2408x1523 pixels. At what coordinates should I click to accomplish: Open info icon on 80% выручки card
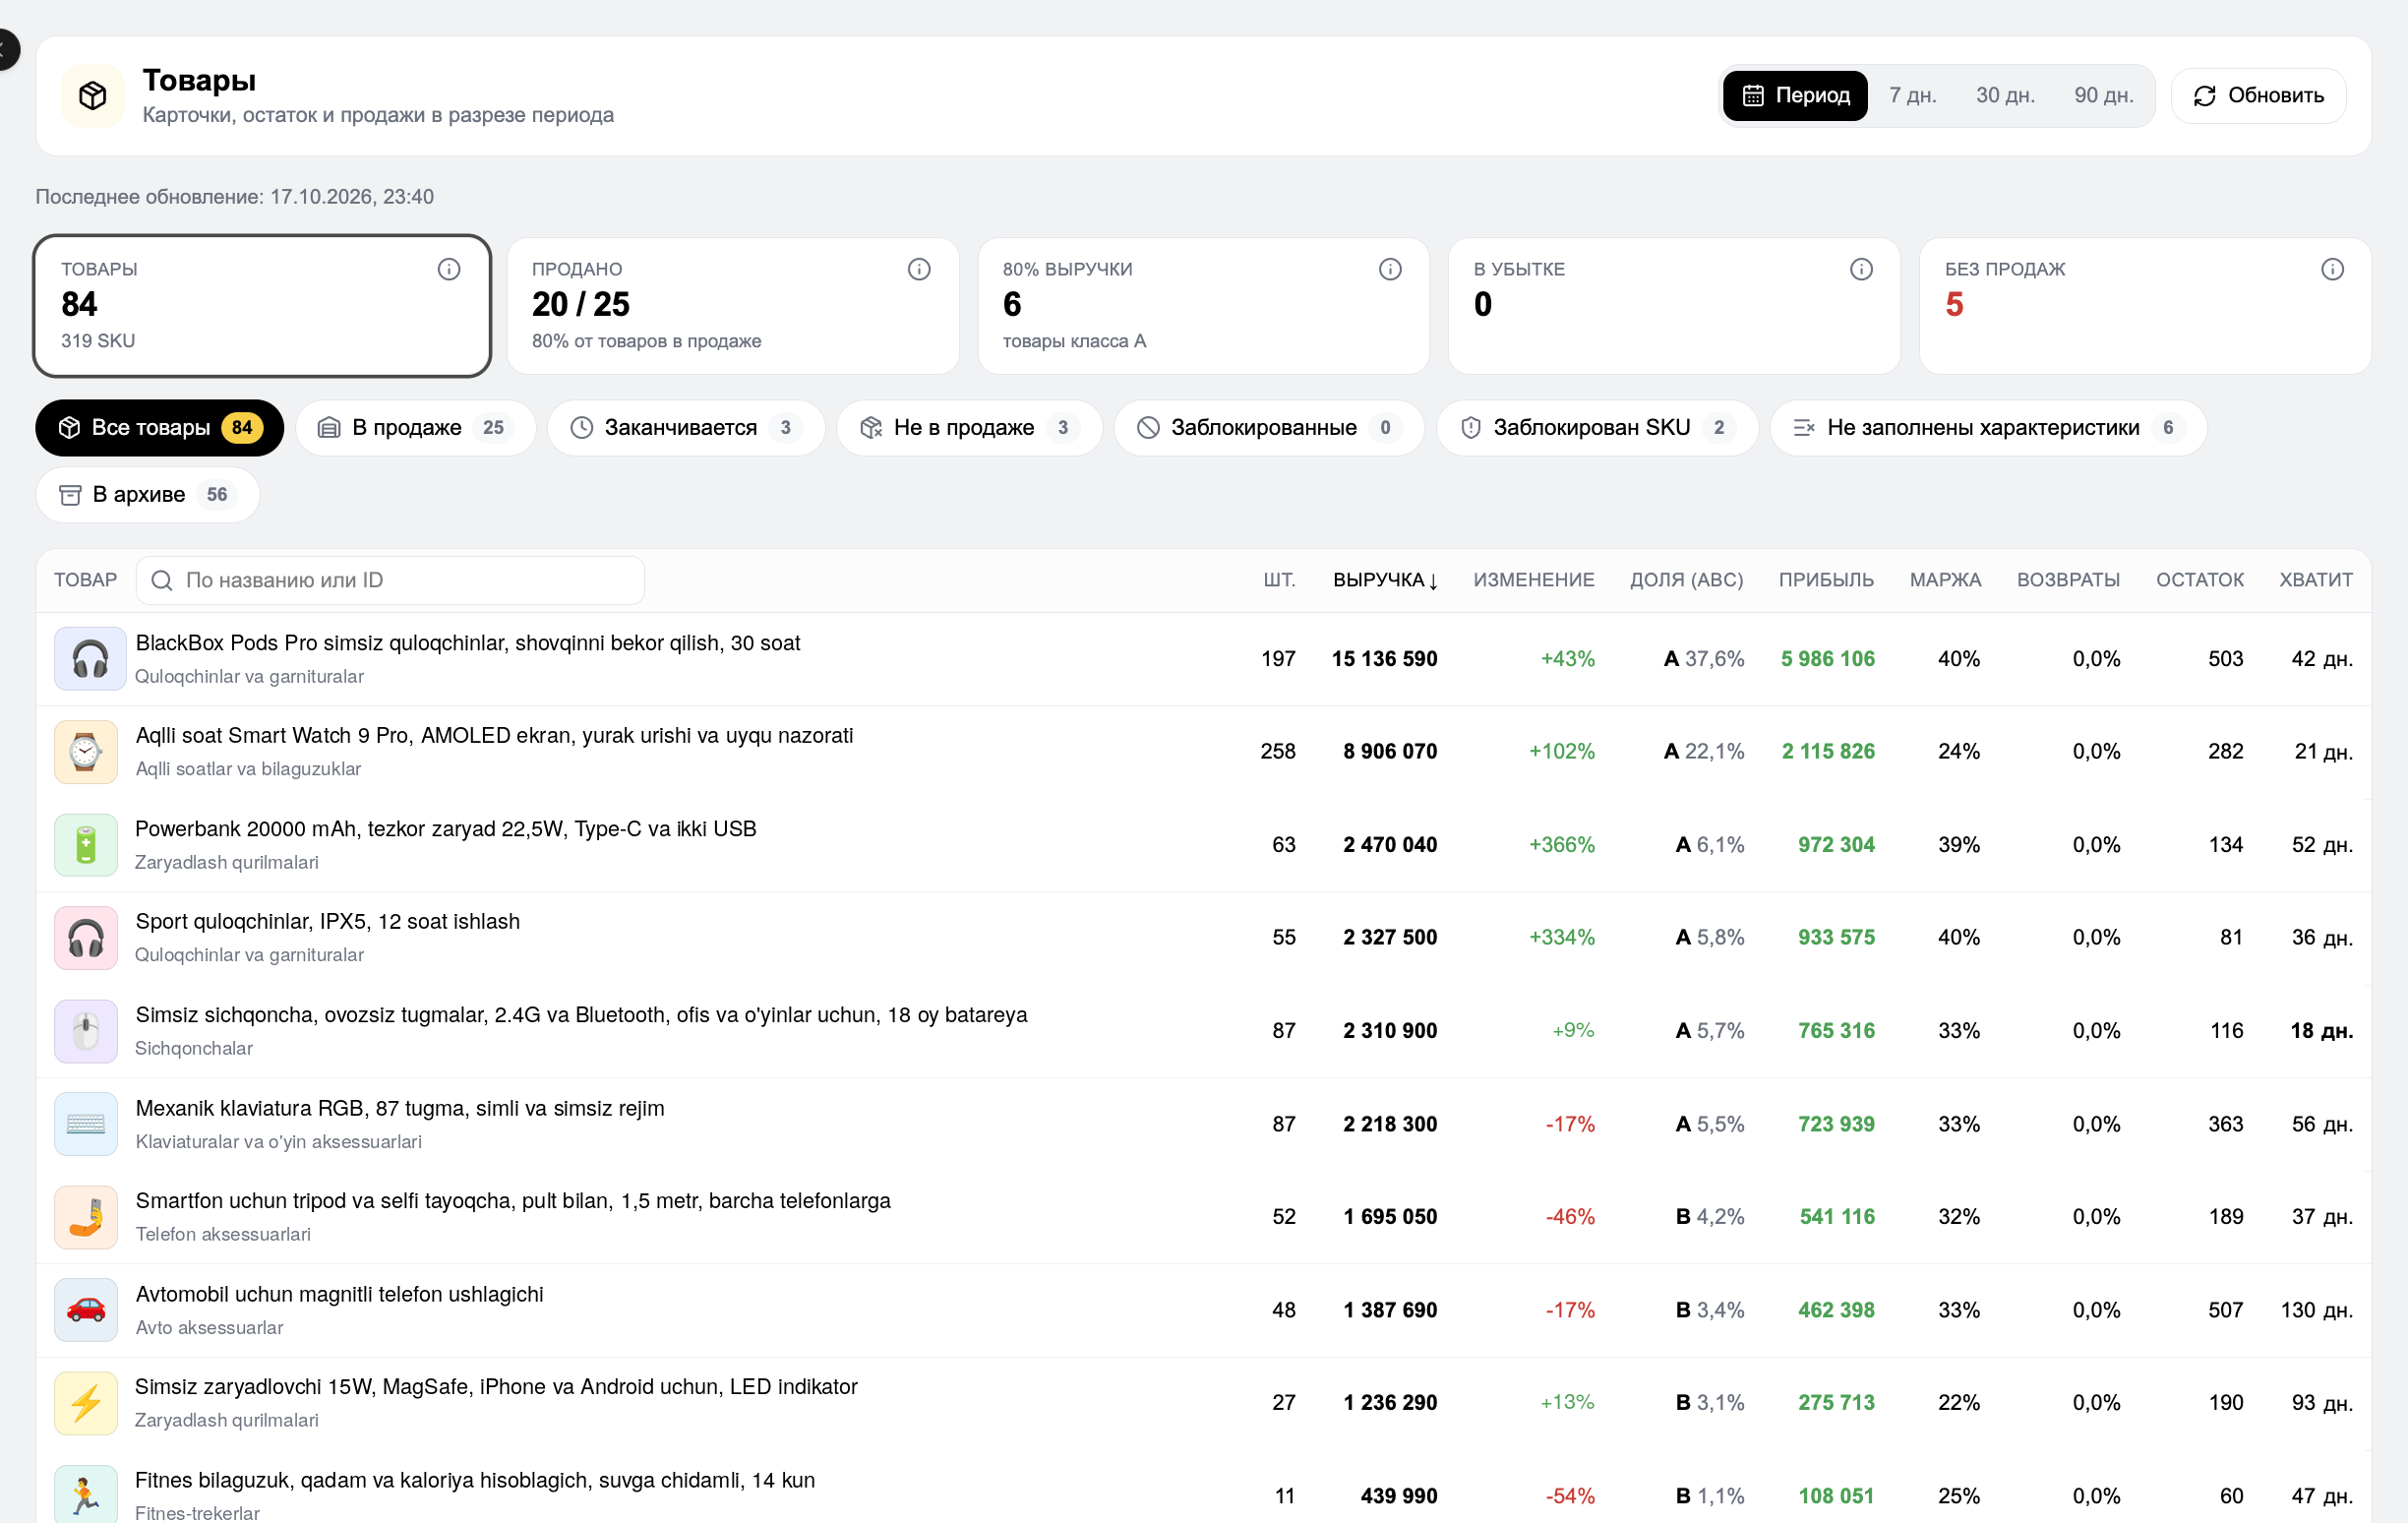pos(1390,269)
